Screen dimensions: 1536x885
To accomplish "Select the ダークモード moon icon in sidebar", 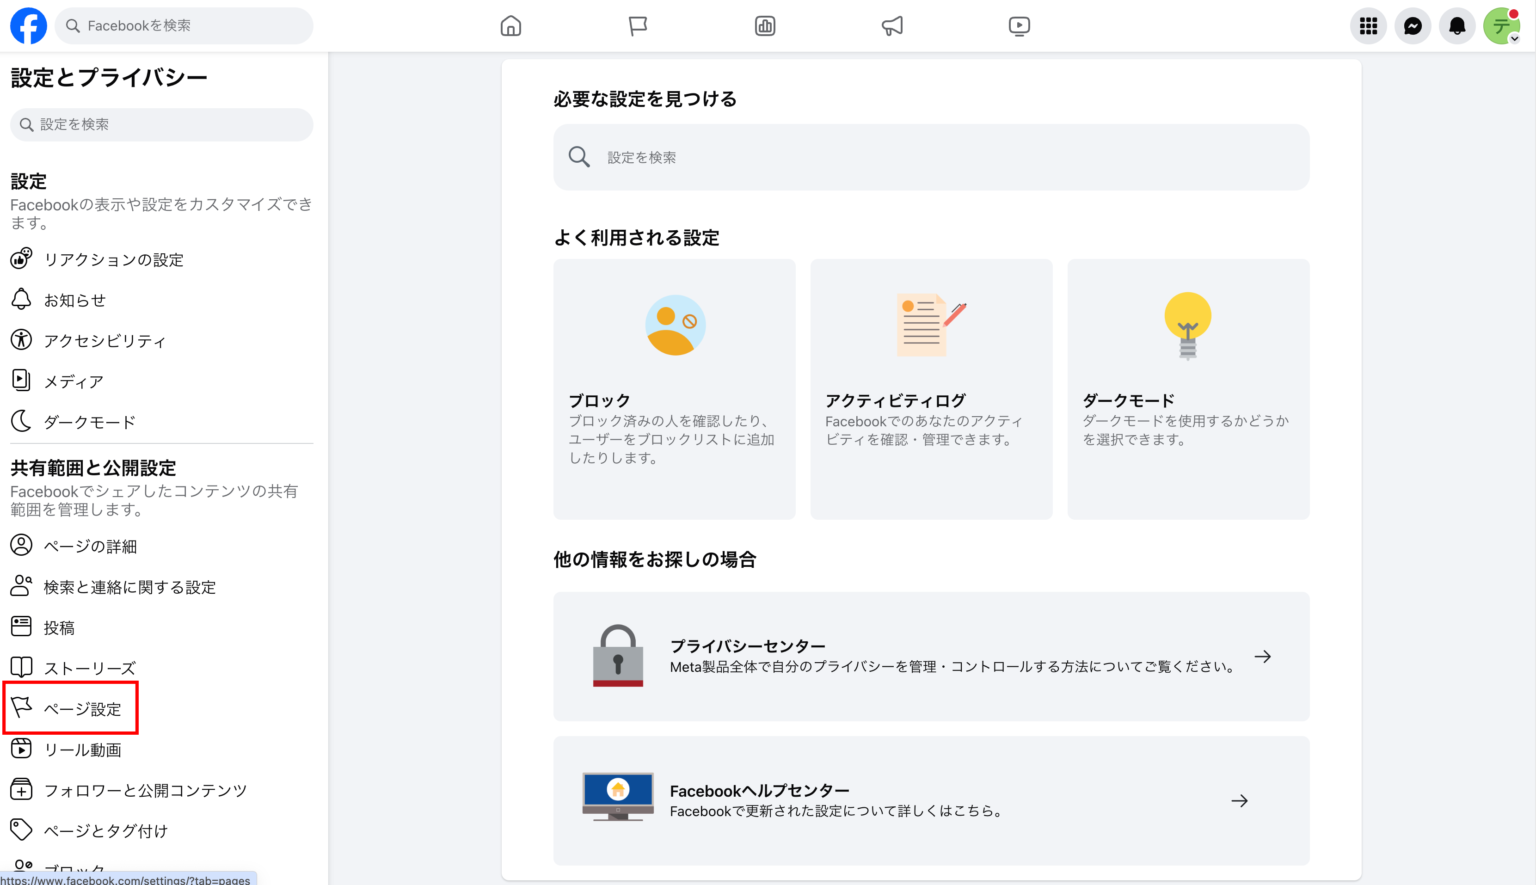I will click(x=22, y=421).
